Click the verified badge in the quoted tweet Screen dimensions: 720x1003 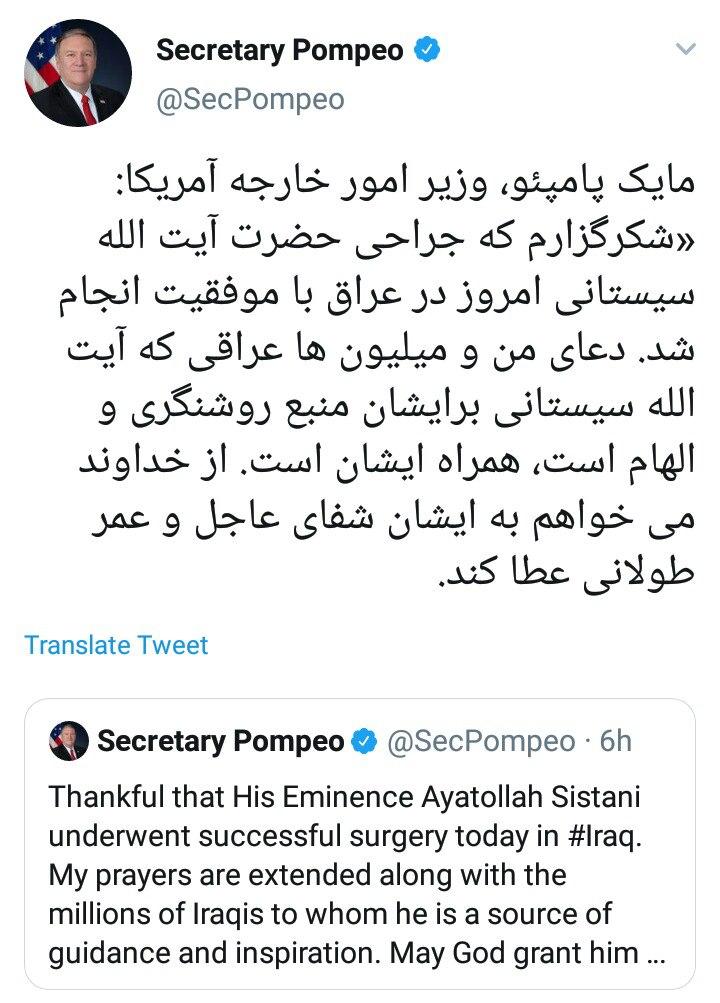(367, 742)
